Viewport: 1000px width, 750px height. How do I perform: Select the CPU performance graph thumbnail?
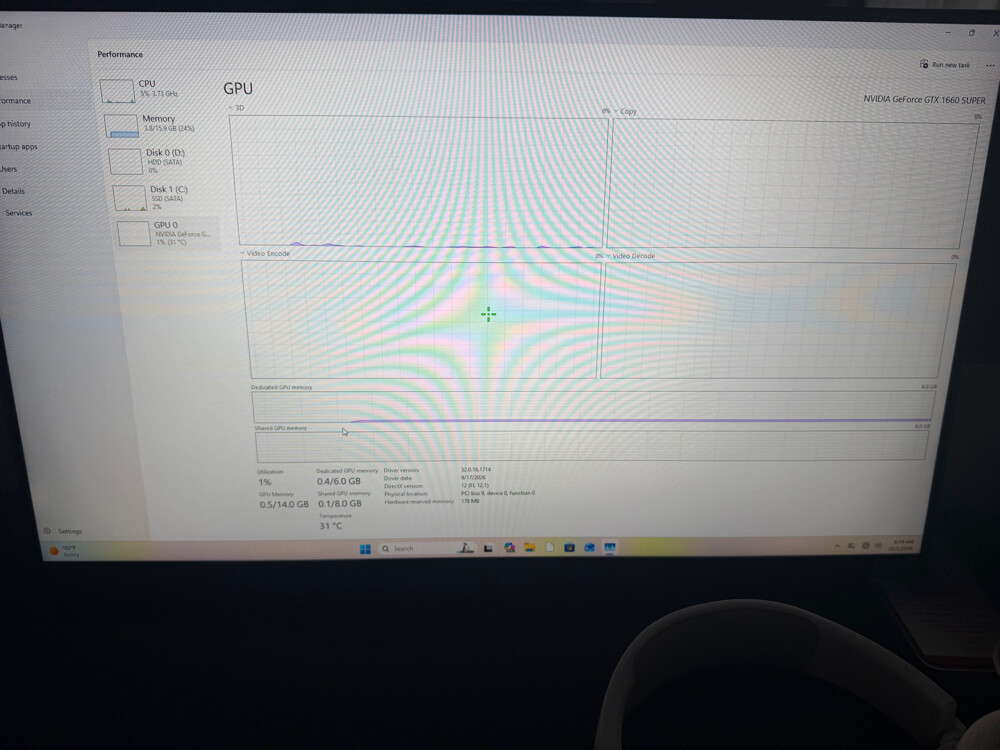[x=117, y=91]
